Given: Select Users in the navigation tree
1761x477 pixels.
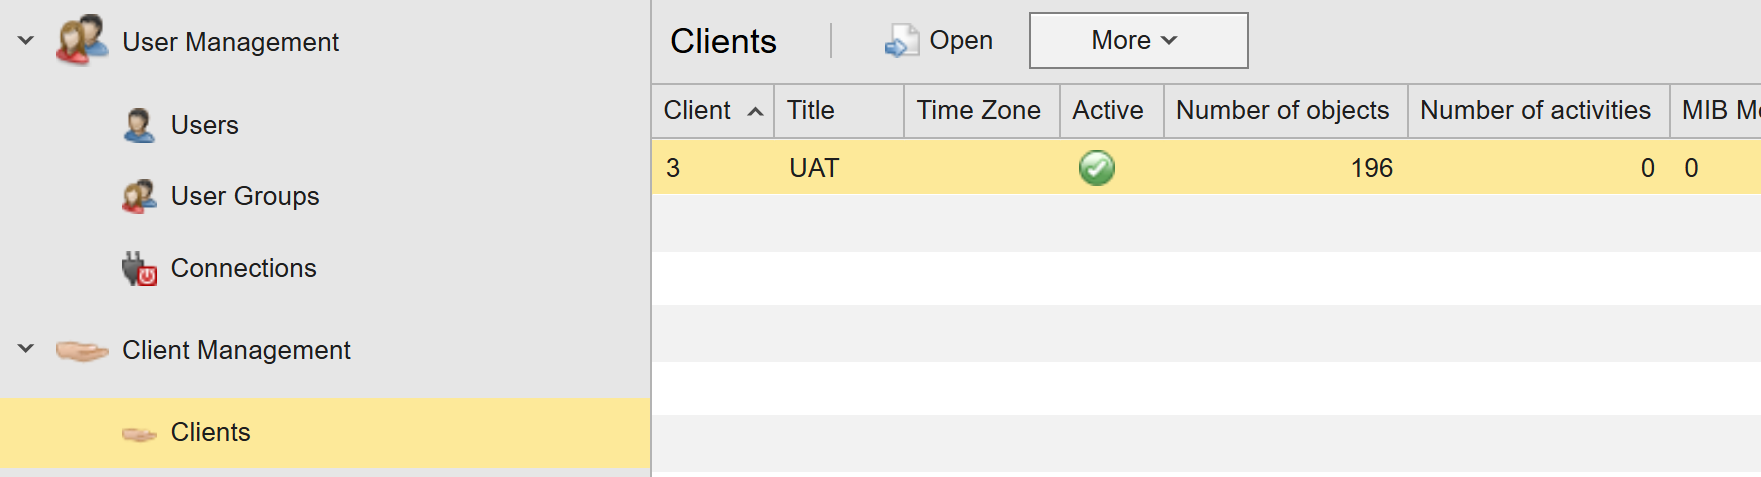Looking at the screenshot, I should (x=204, y=125).
